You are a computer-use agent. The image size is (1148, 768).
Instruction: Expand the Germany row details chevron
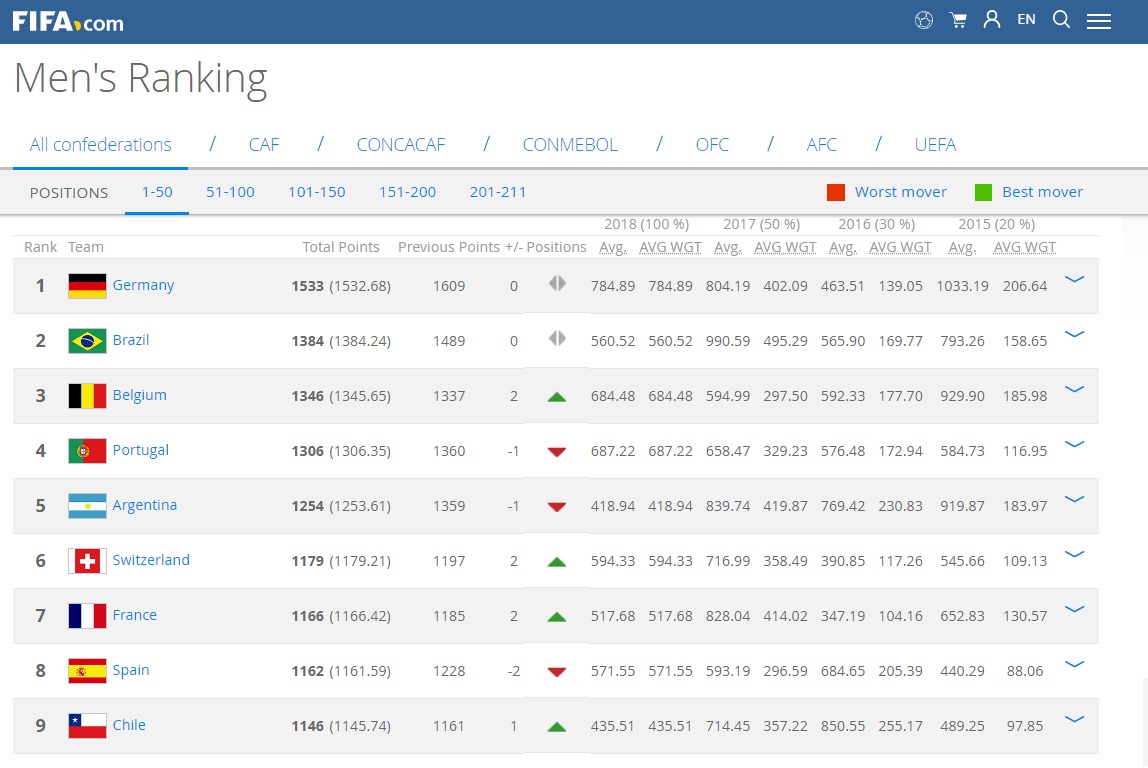[x=1075, y=280]
